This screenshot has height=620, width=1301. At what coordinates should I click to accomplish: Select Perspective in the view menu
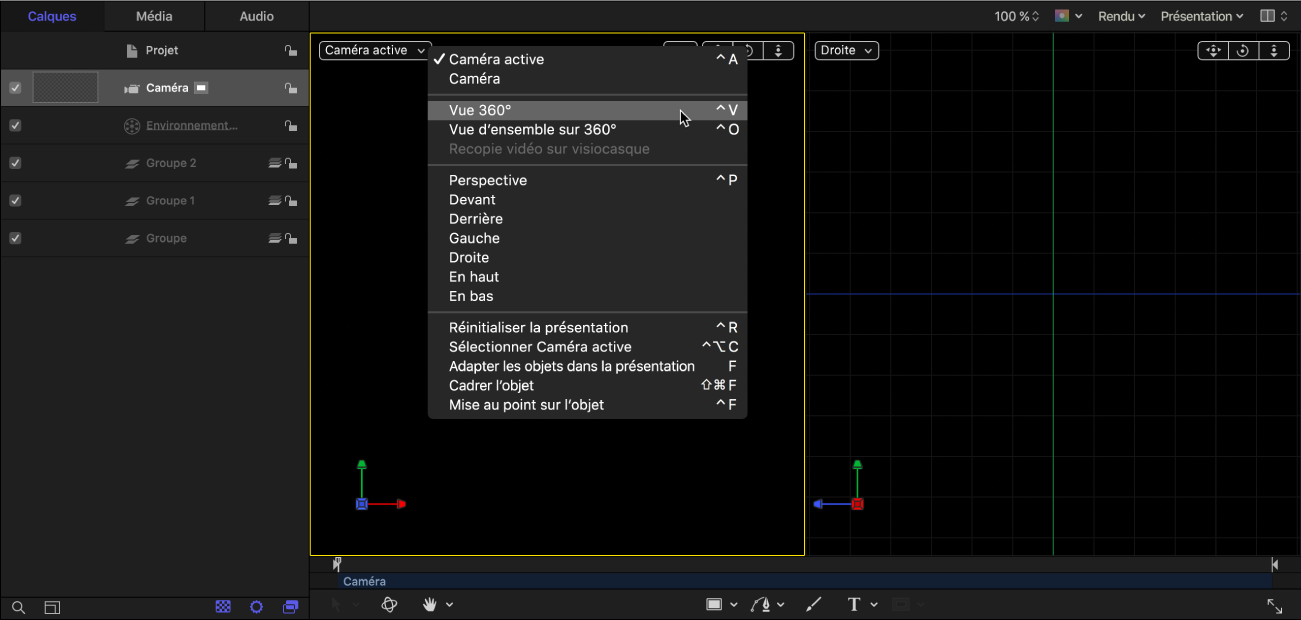[x=487, y=181]
